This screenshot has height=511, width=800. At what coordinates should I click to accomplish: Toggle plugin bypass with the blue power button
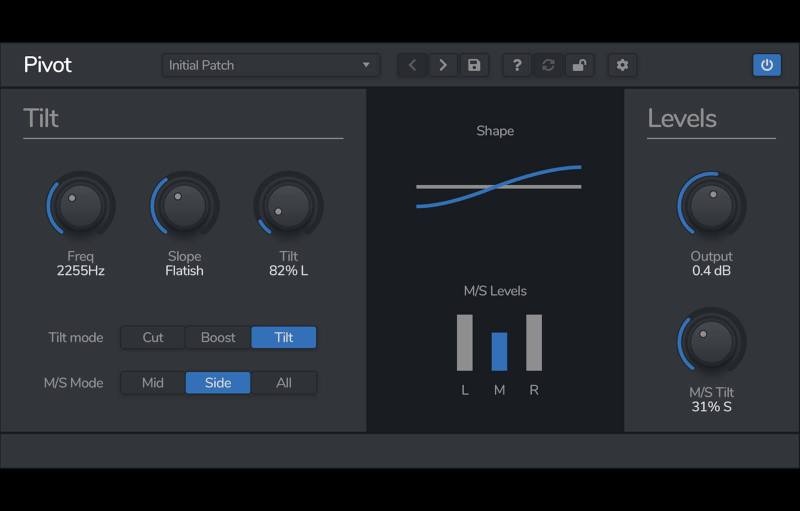tap(767, 65)
